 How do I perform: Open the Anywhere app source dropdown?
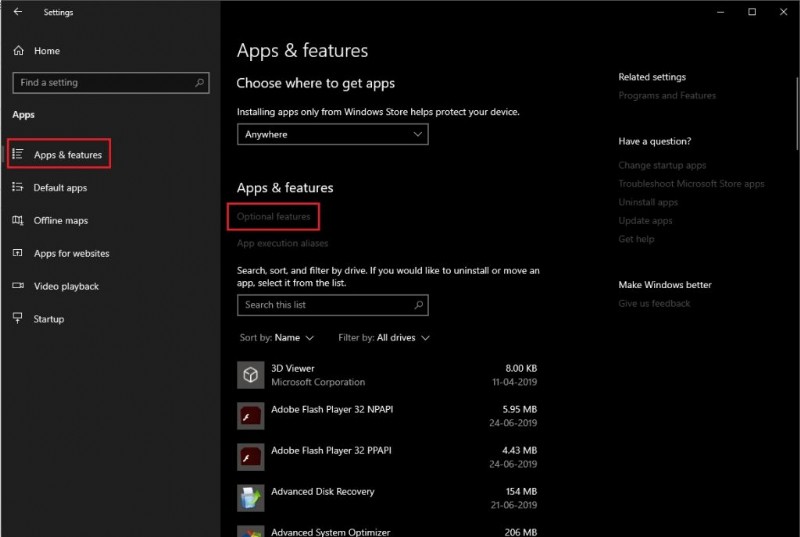click(332, 134)
